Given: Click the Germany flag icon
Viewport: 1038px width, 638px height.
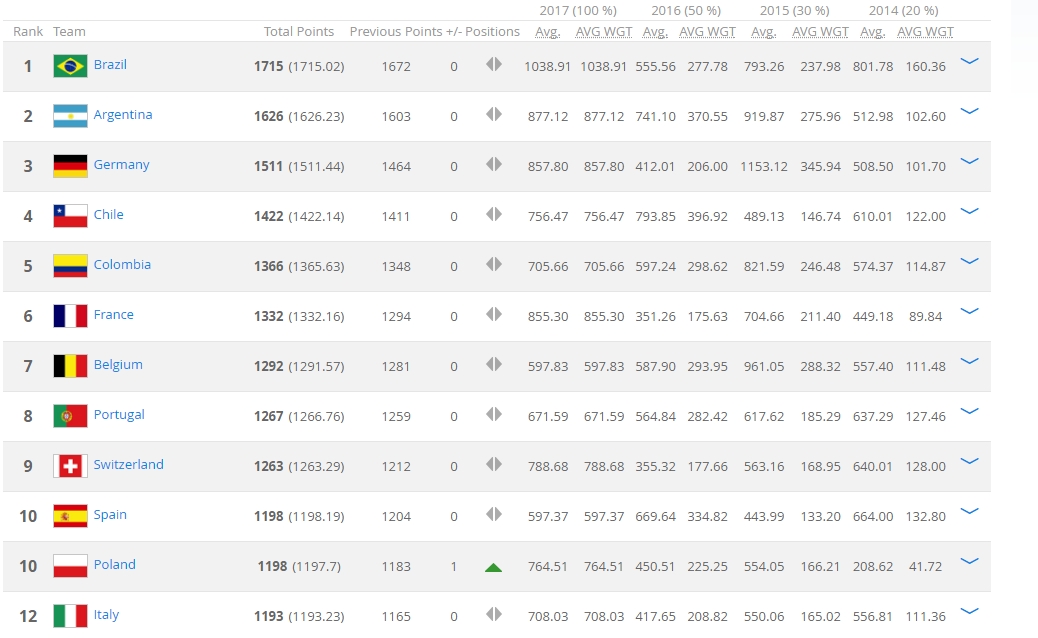Looking at the screenshot, I should click(x=70, y=166).
